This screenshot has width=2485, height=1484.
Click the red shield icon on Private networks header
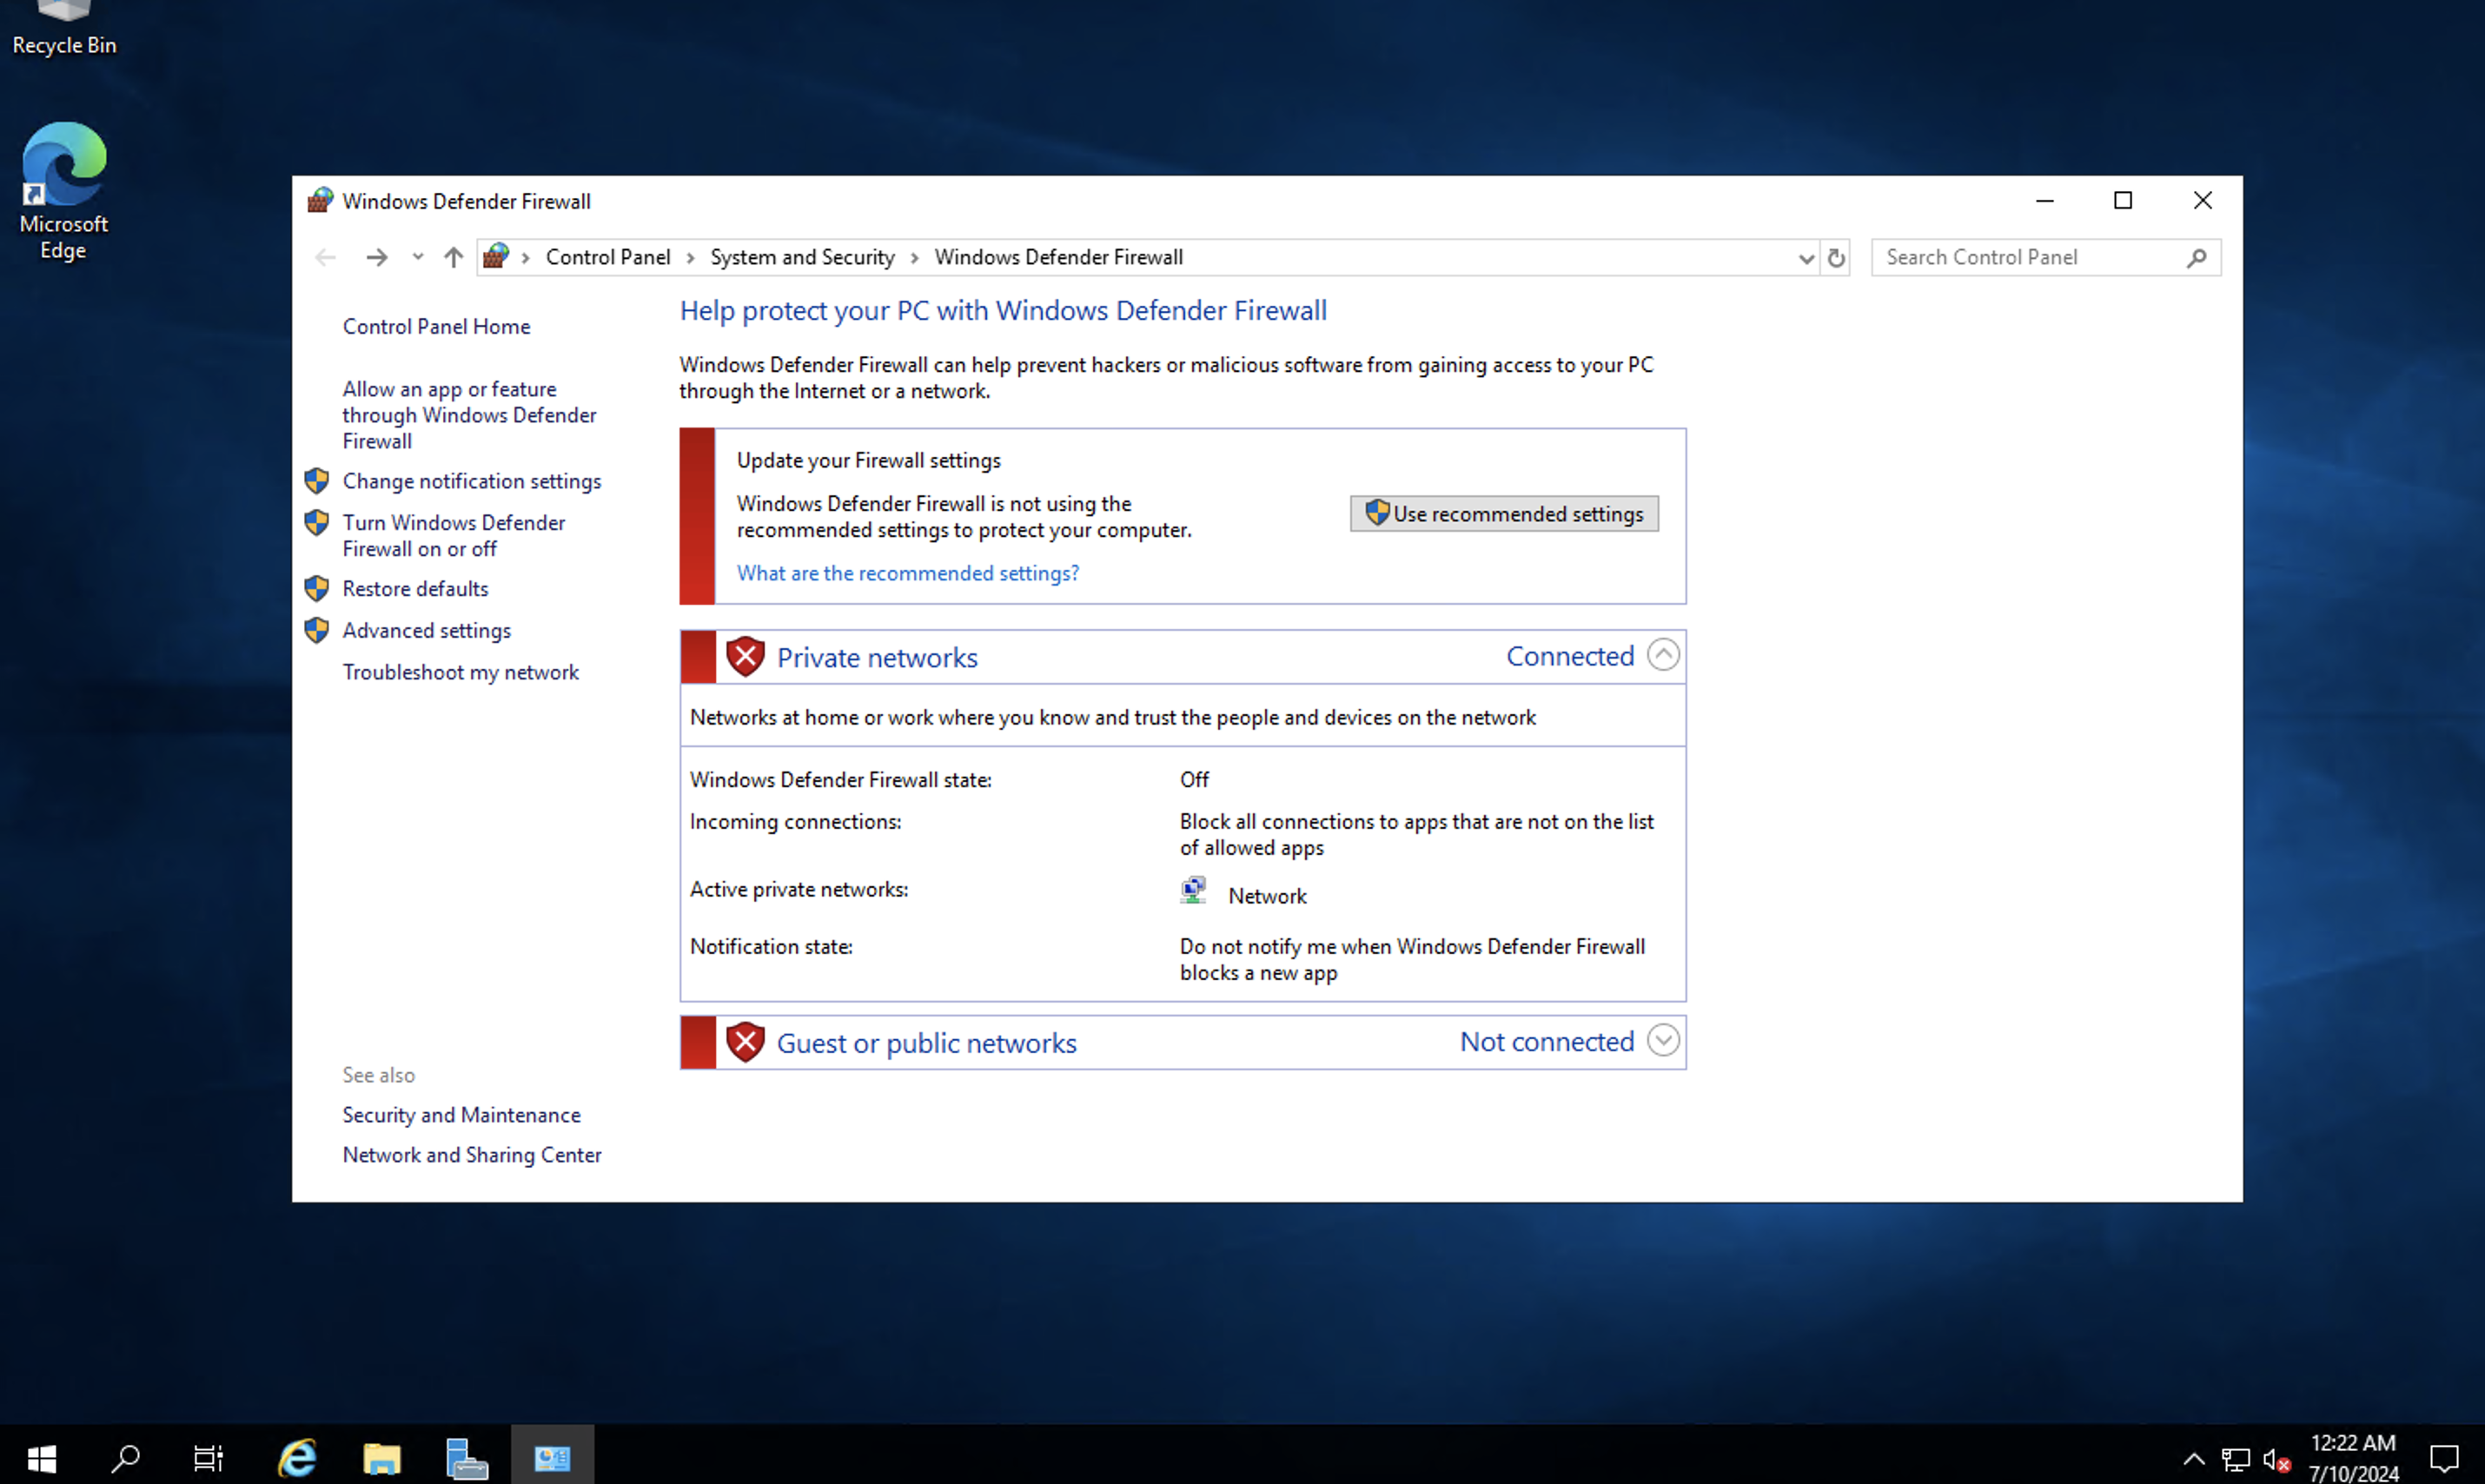tap(746, 656)
